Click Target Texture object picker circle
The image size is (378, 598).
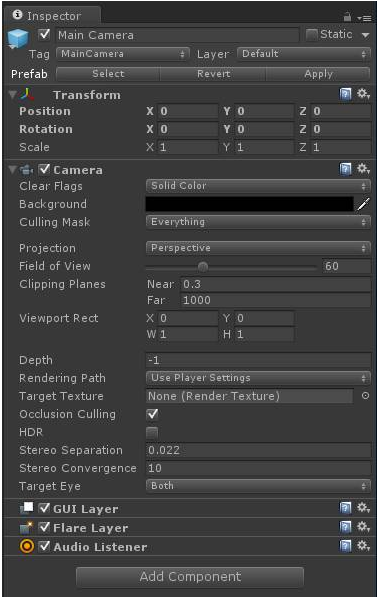365,396
